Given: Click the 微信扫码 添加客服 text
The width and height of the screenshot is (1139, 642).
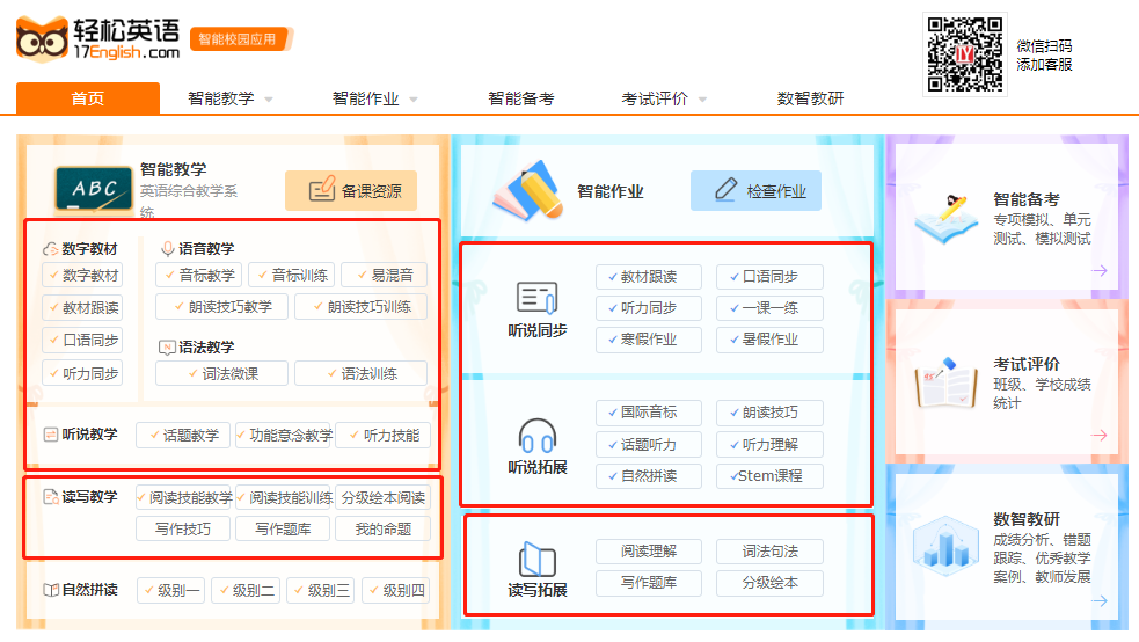Looking at the screenshot, I should [1044, 55].
